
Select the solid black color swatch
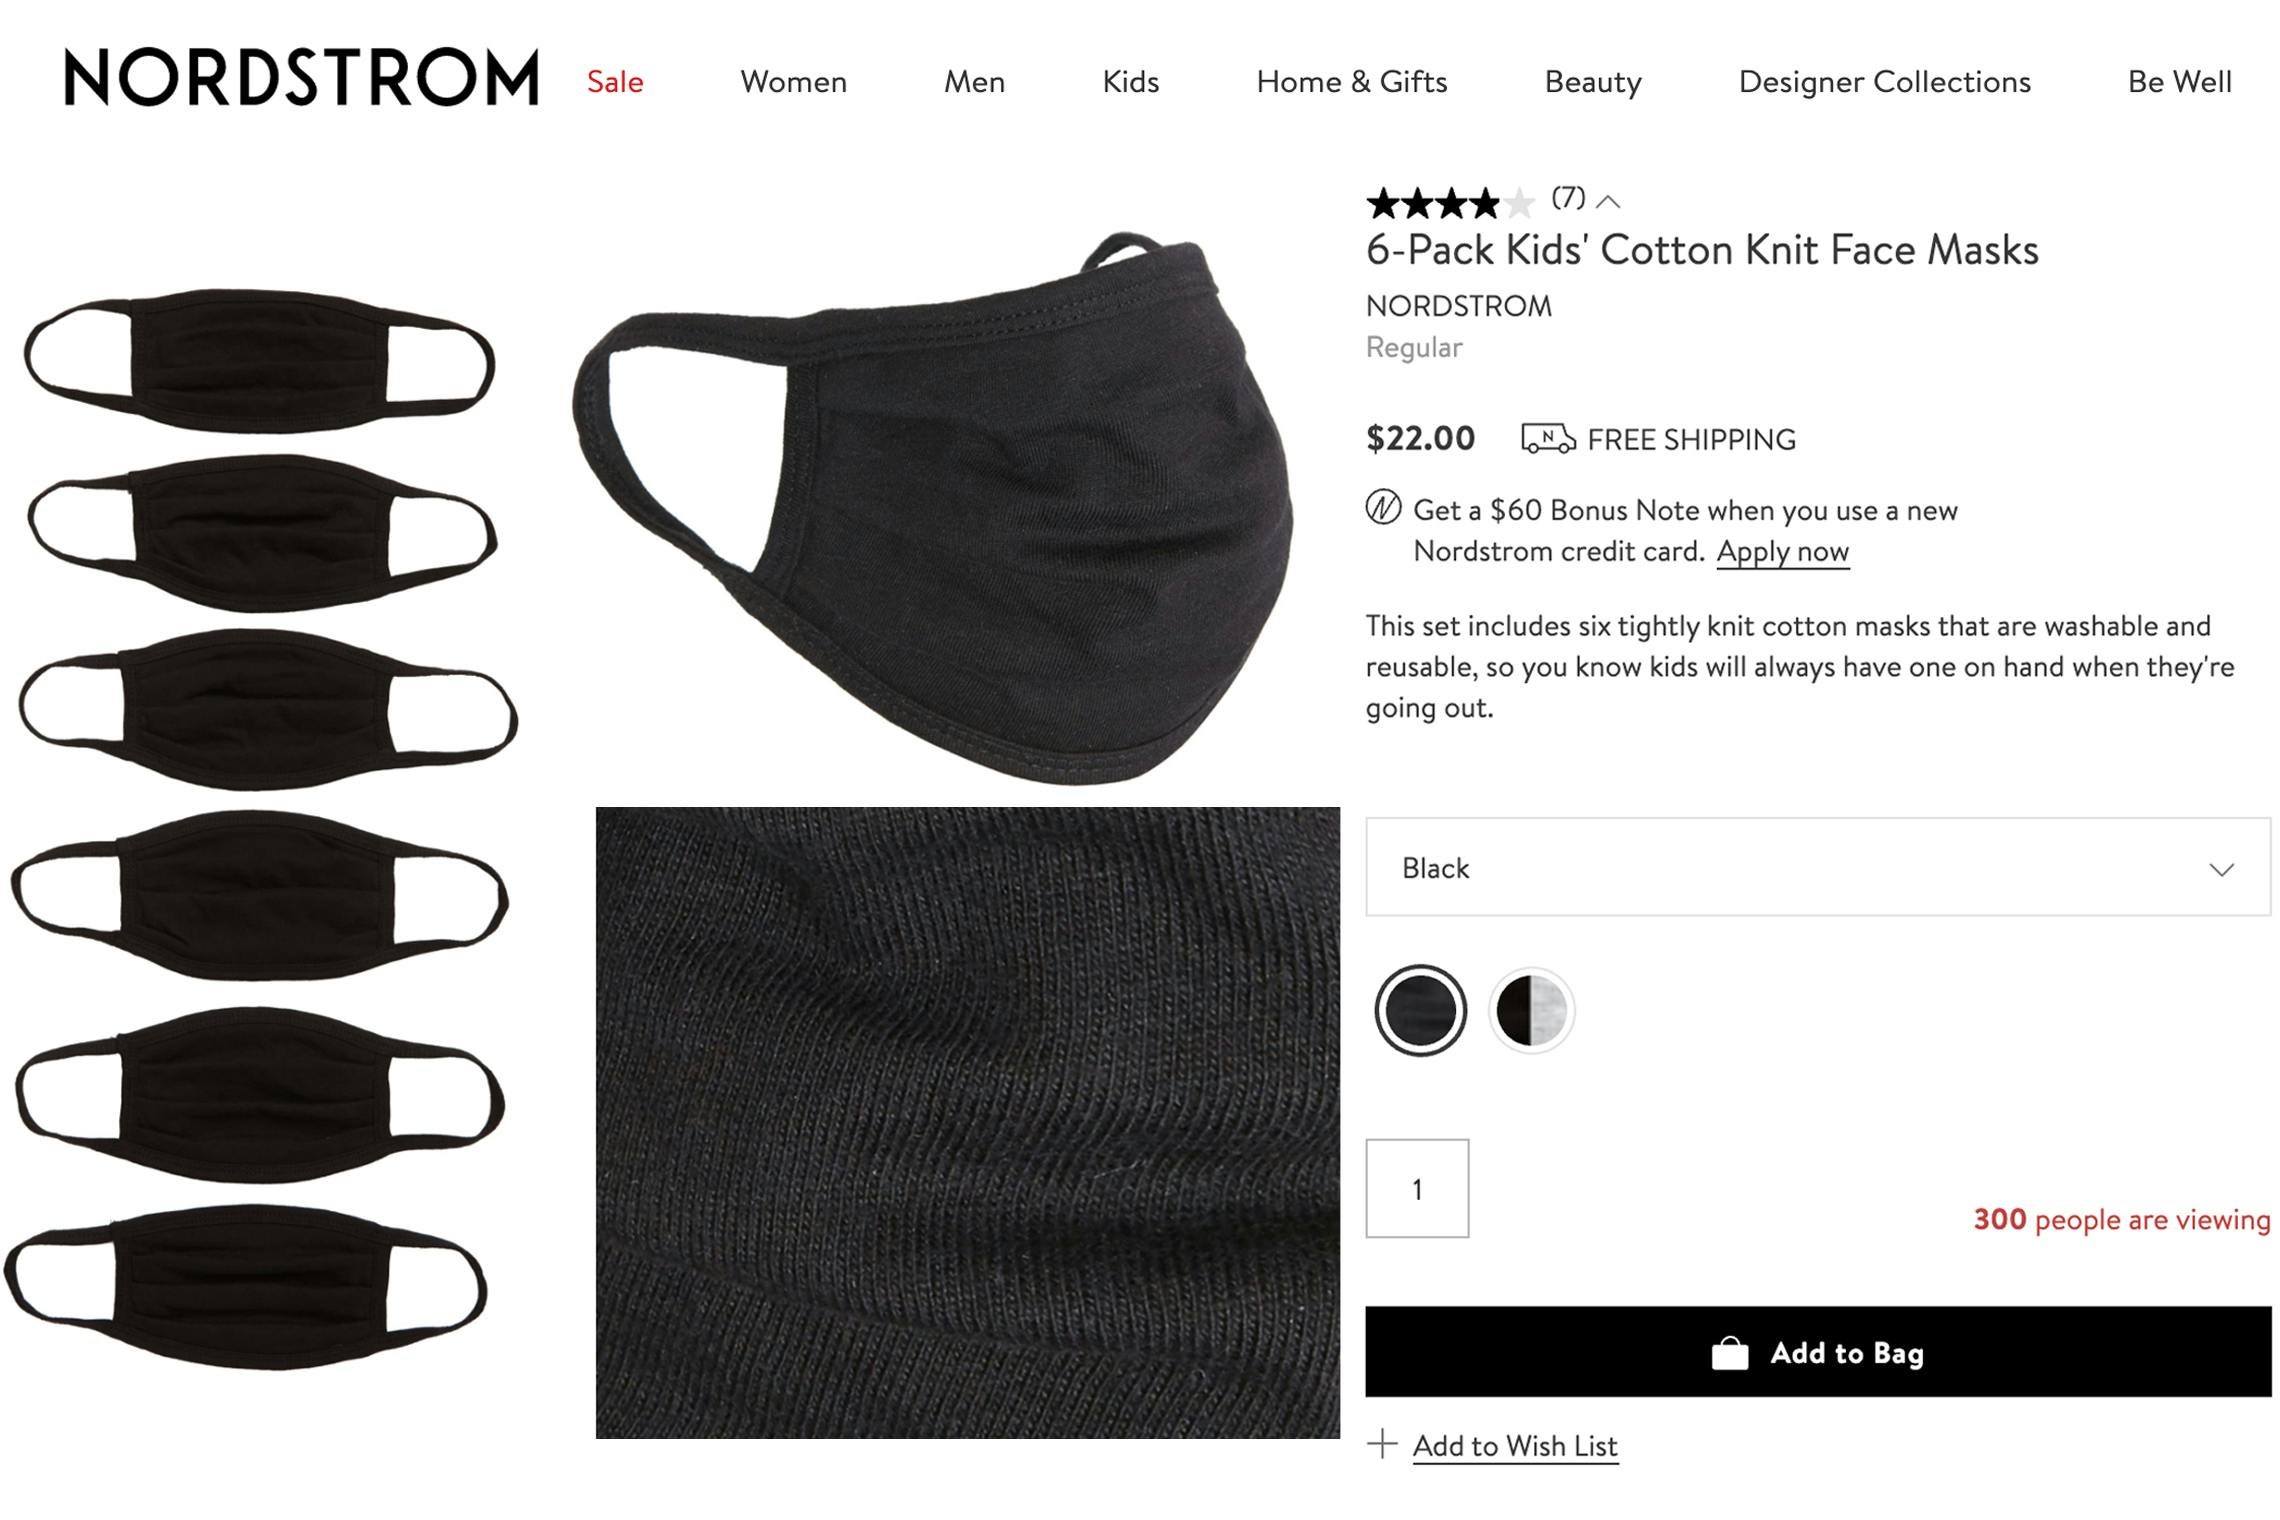(x=1420, y=1010)
